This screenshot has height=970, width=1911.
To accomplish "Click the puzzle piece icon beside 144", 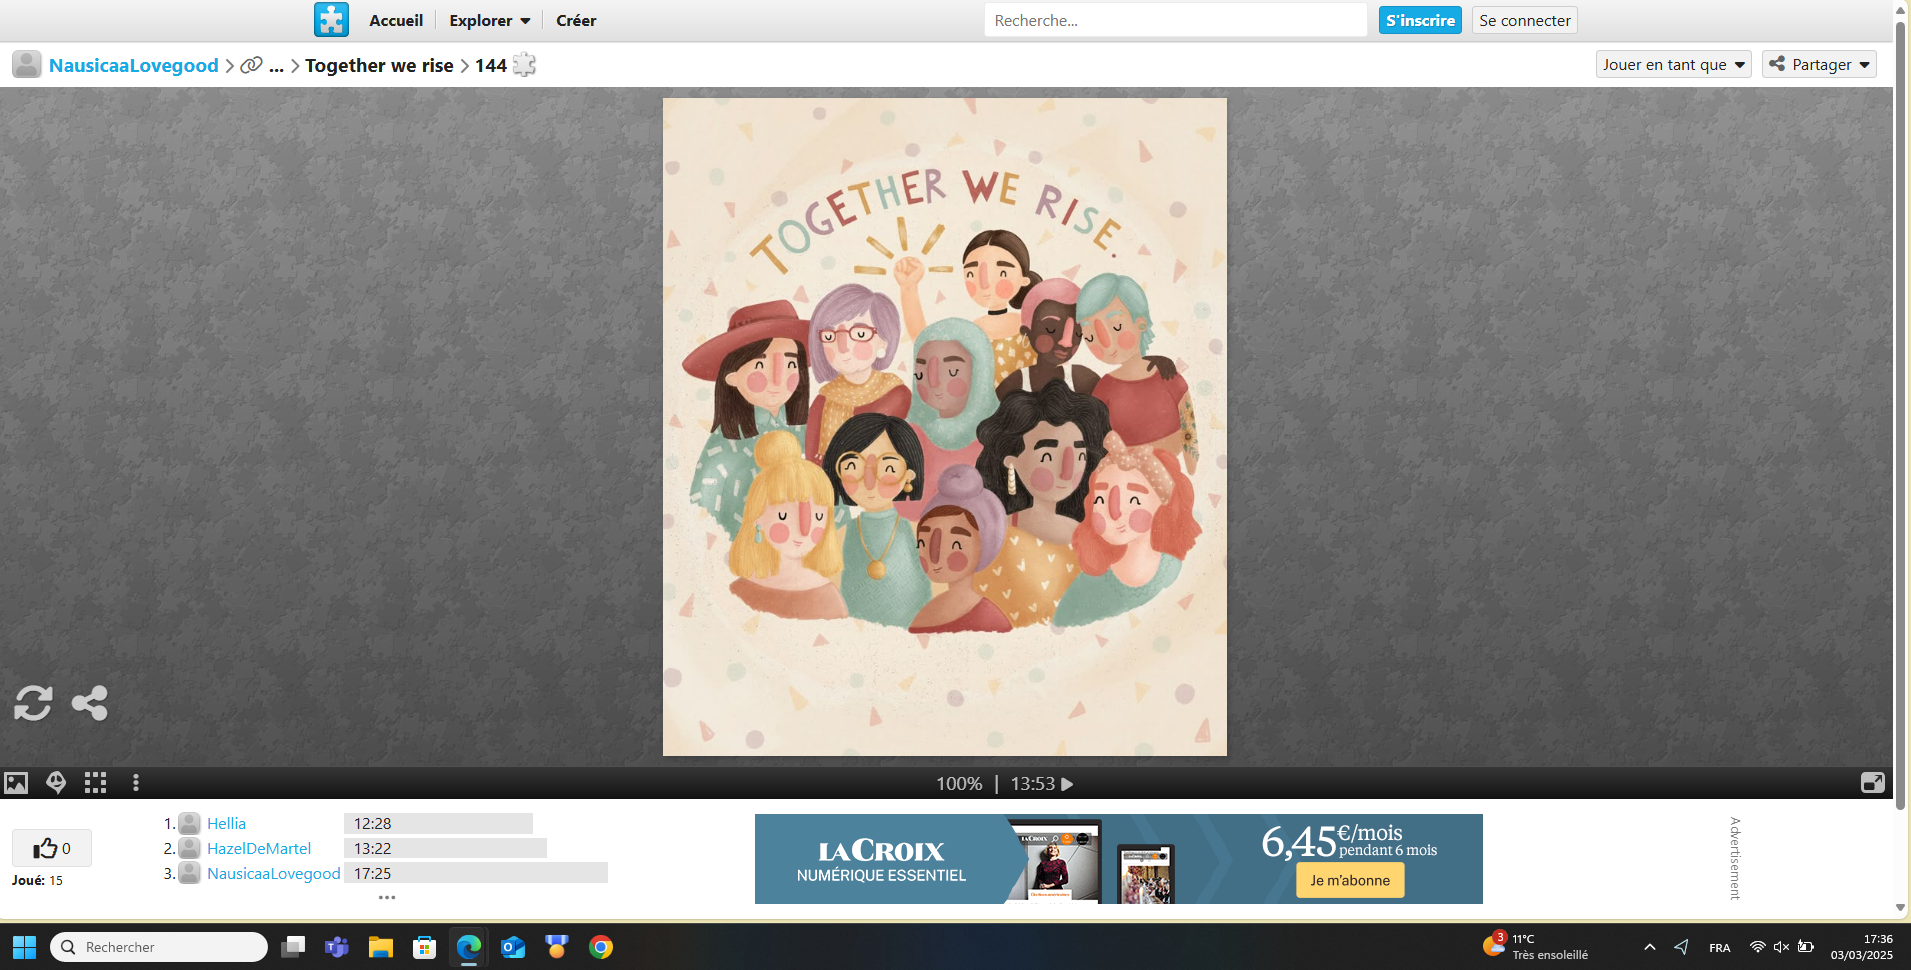I will 524,65.
